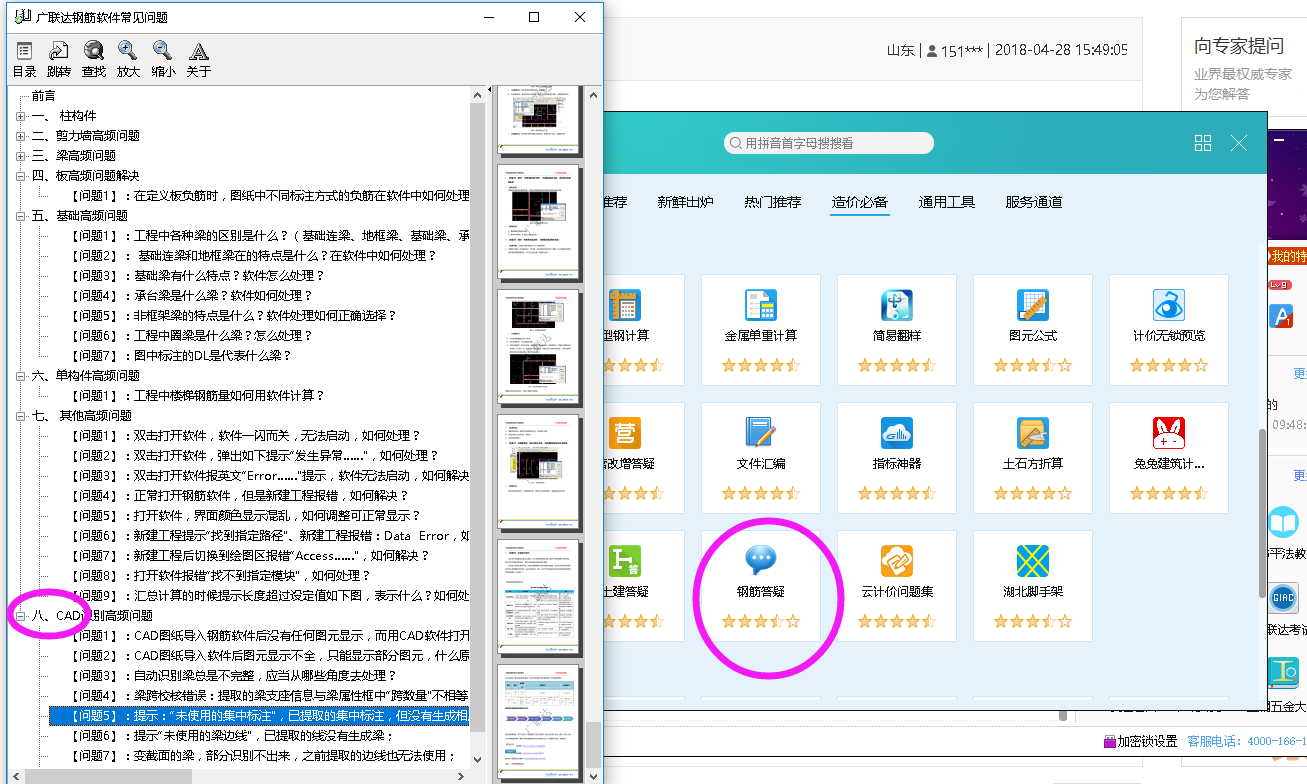Screen dimensions: 1307x784
Task: Open 【问题1】双击打开软件一闪而关 entry
Action: 246,436
